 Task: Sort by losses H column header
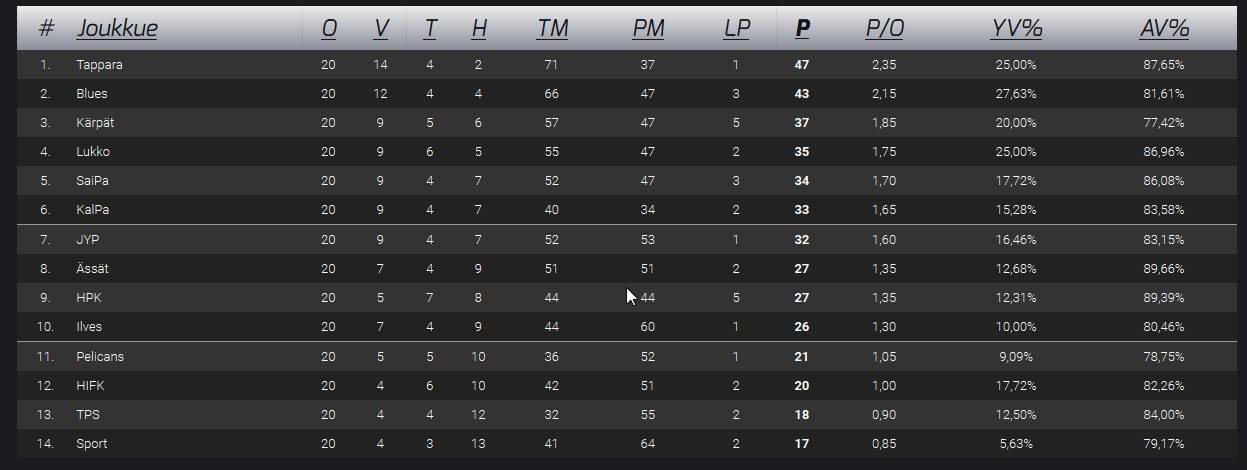479,29
